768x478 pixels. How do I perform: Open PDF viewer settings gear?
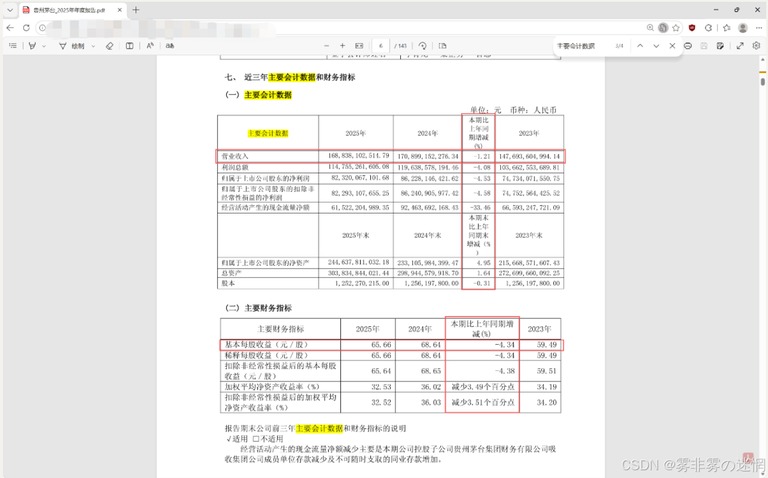pyautogui.click(x=756, y=46)
